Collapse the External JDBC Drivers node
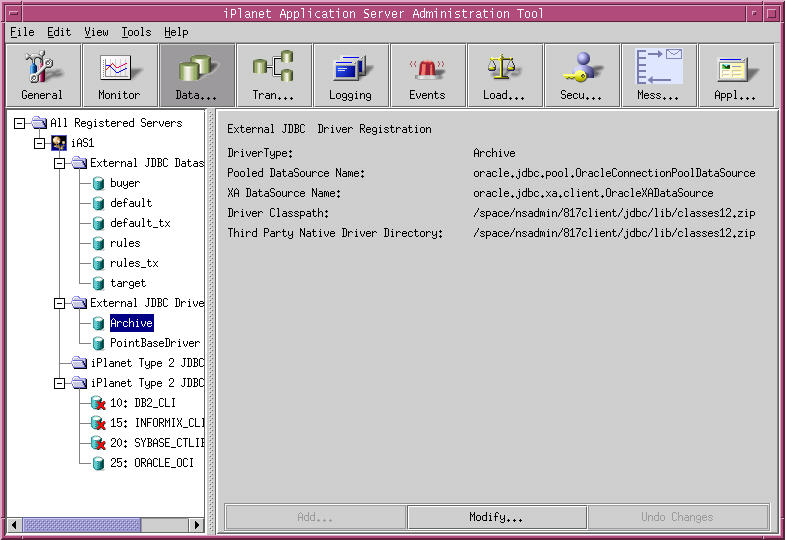Screen dimensions: 785x540 point(60,303)
